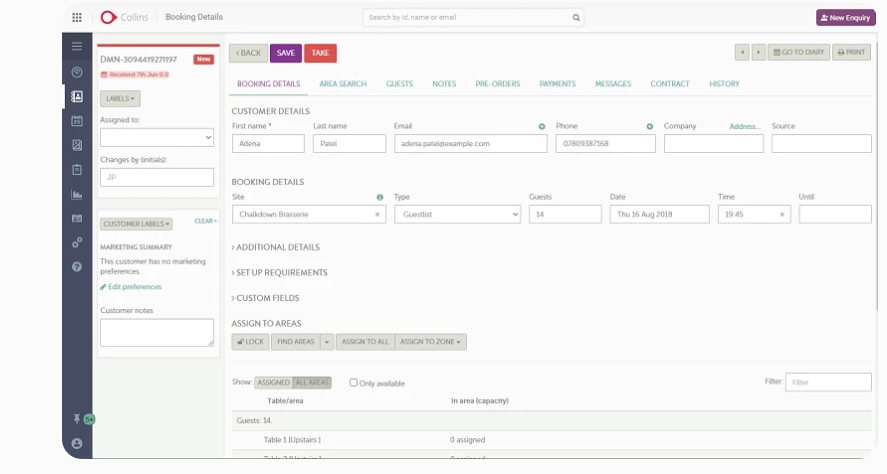The width and height of the screenshot is (887, 474).
Task: Open the apps grid launcher icon
Action: tap(77, 18)
